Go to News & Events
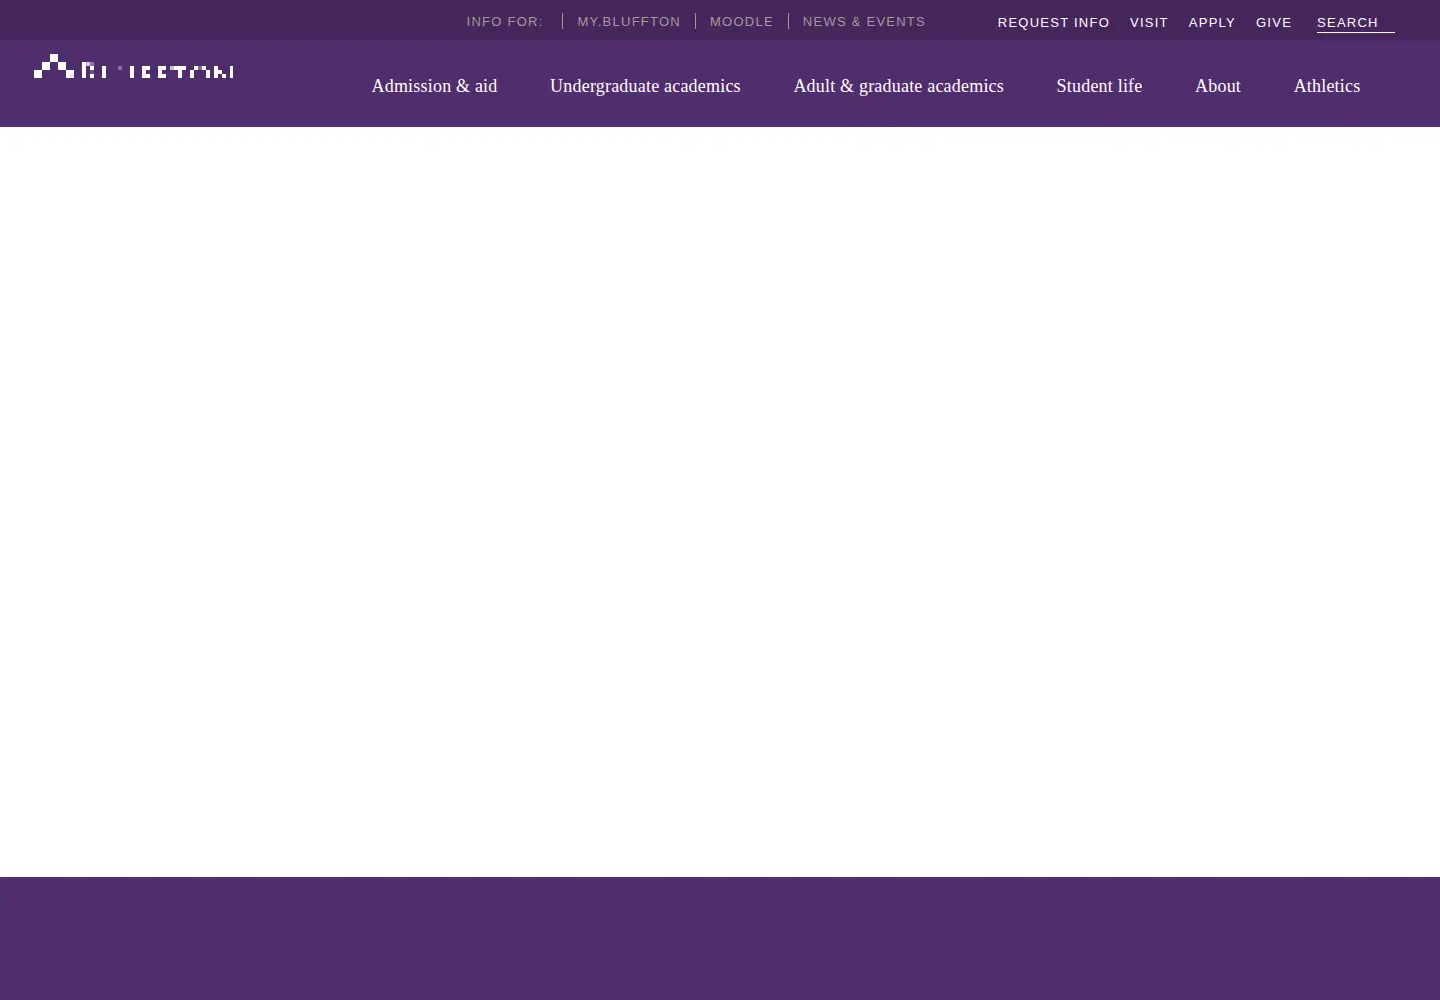The image size is (1440, 1000). pos(864,21)
